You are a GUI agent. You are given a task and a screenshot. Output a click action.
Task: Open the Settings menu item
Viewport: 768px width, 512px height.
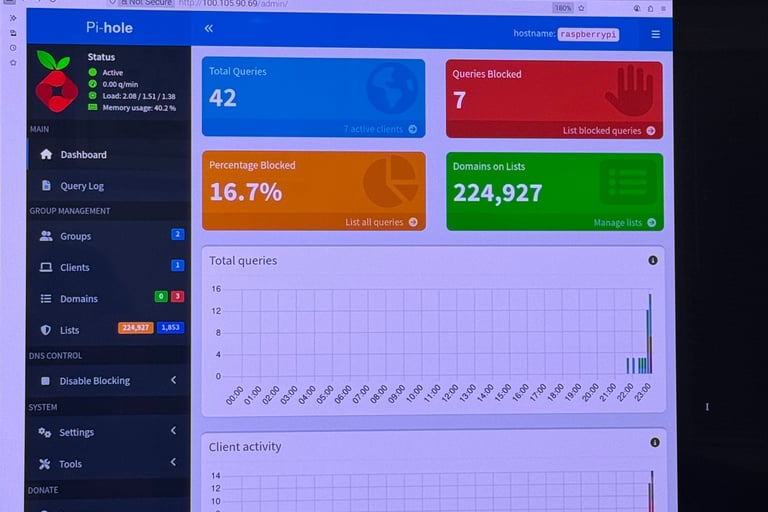[108, 432]
